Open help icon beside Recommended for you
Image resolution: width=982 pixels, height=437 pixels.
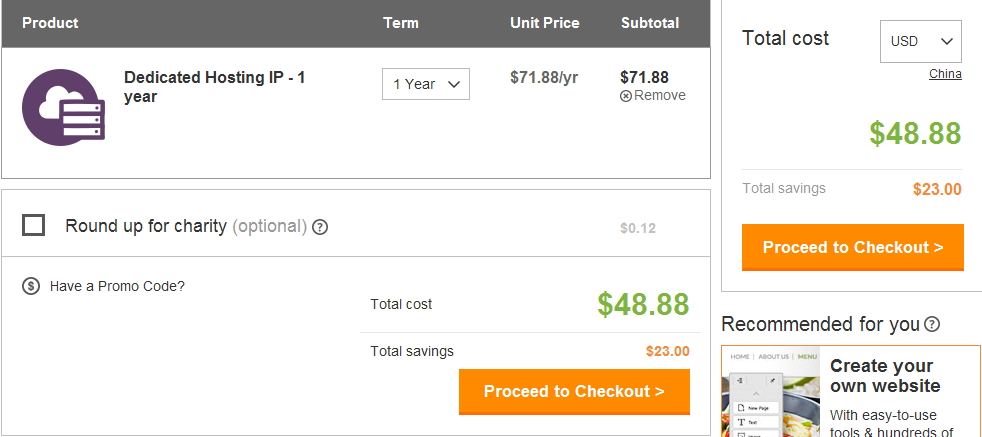click(933, 324)
